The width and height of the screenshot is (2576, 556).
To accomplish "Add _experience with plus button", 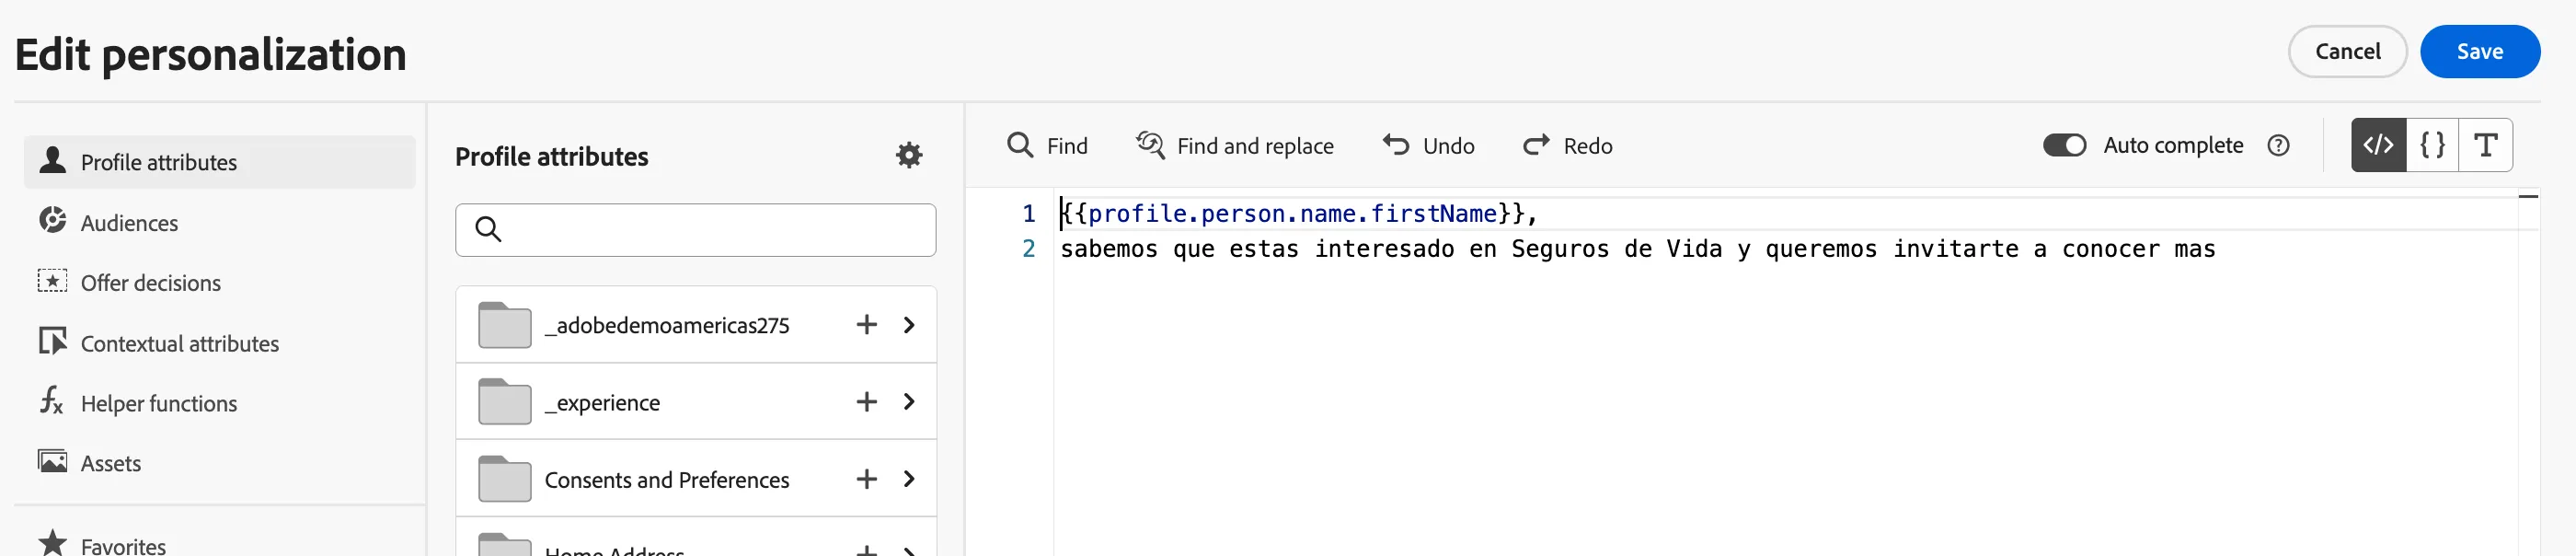I will click(x=867, y=401).
